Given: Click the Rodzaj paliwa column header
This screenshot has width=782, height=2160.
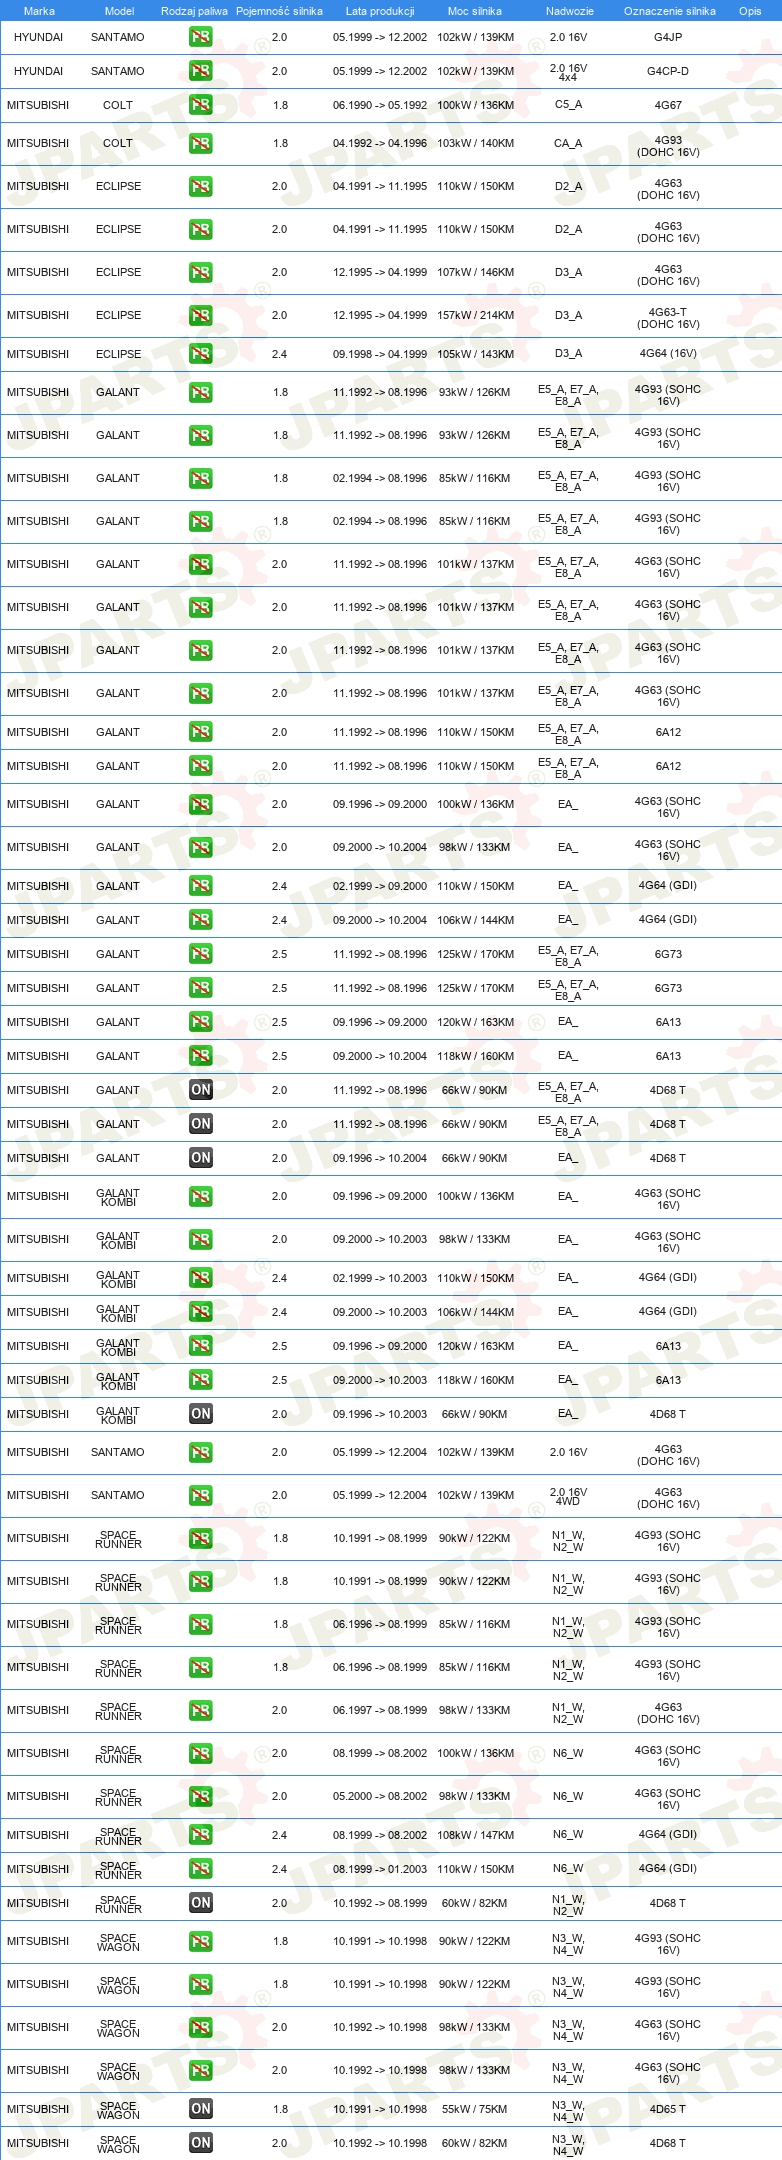Looking at the screenshot, I should (194, 11).
